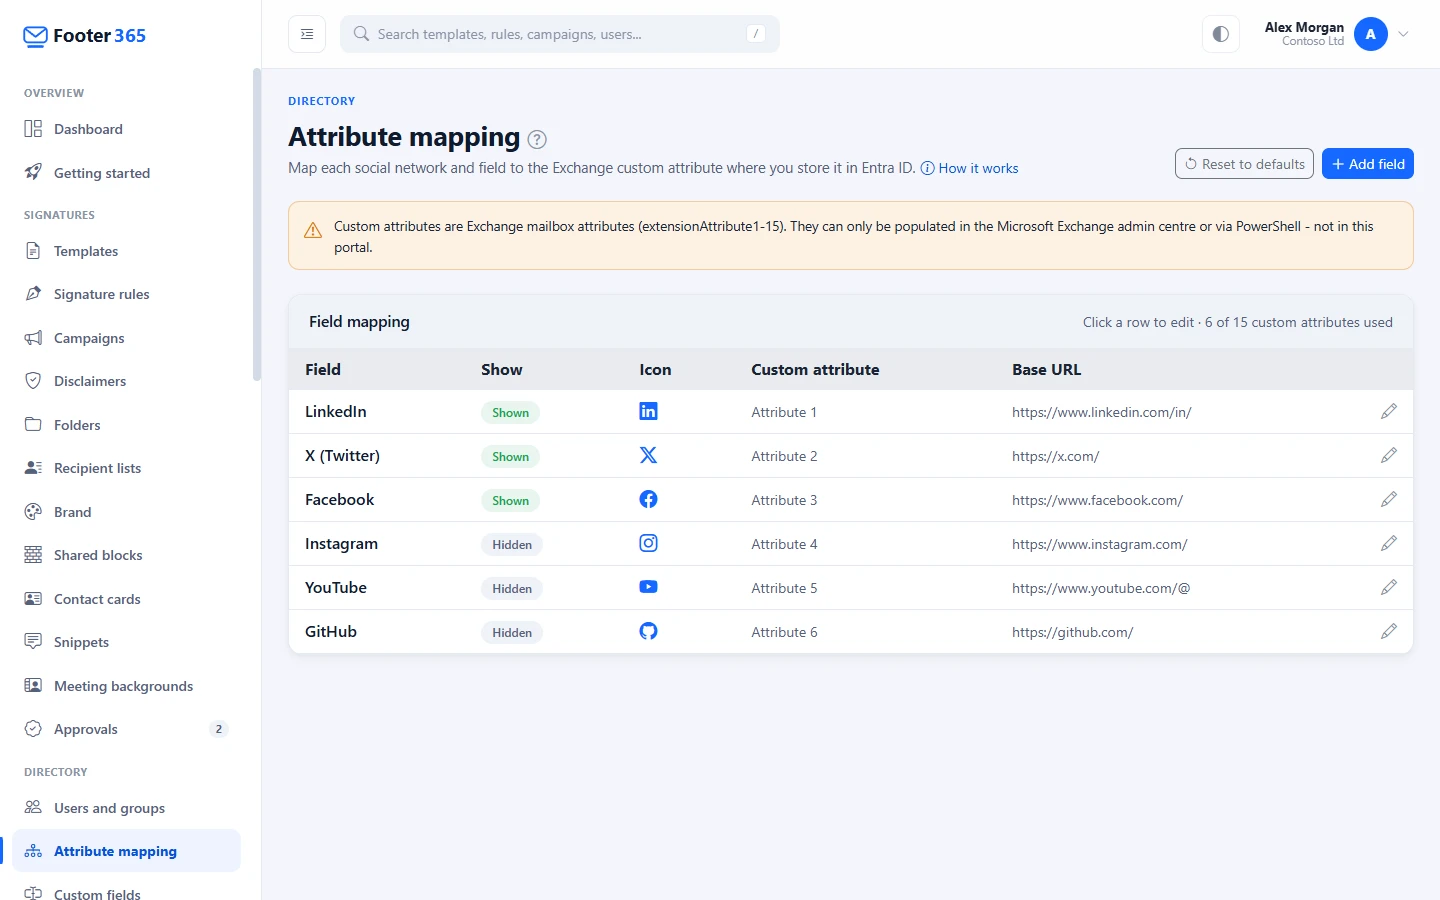Click the Brand palette icon
Image resolution: width=1440 pixels, height=900 pixels.
33,511
